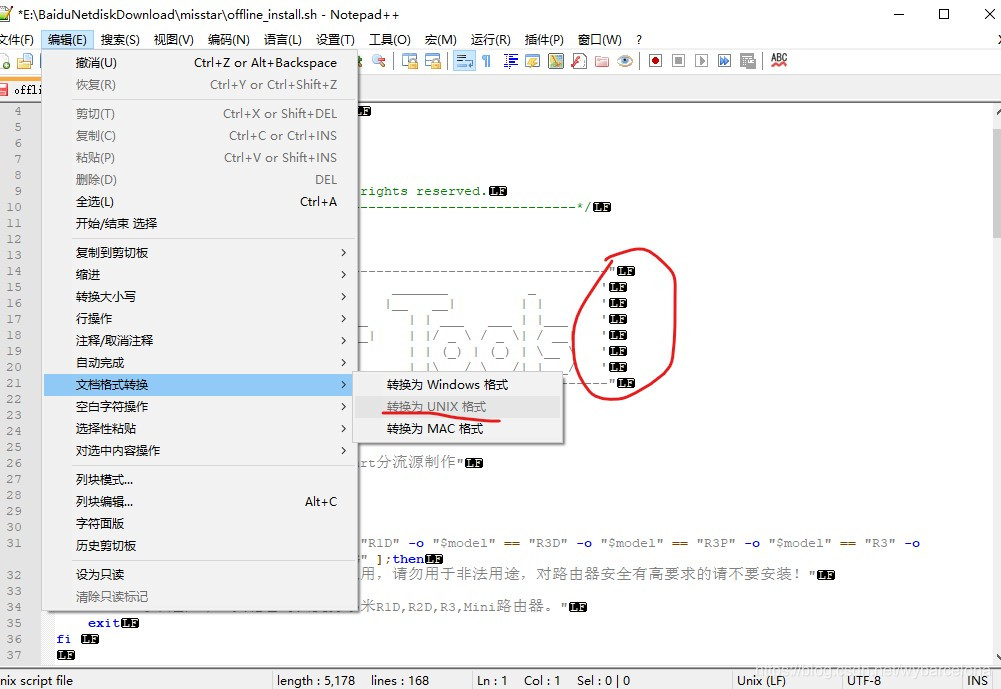Click the stop macro recording icon
The height and width of the screenshot is (689, 1001).
click(x=679, y=61)
